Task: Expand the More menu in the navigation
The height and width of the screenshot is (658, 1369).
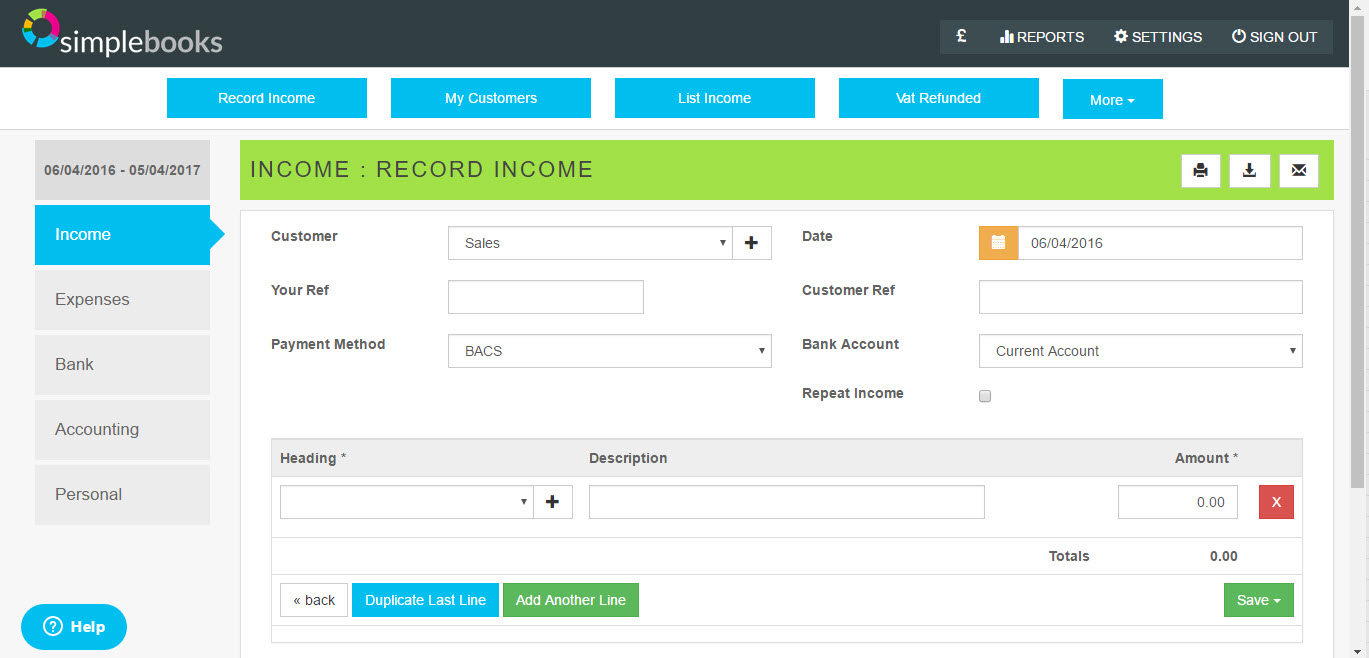Action: pos(1112,99)
